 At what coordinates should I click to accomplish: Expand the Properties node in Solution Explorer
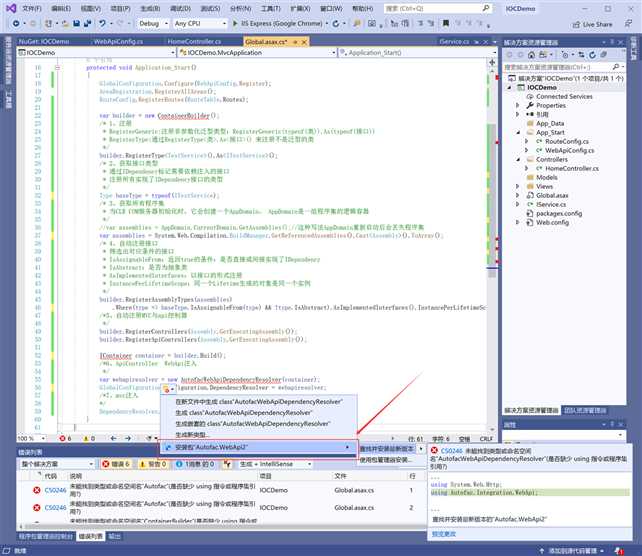point(518,105)
